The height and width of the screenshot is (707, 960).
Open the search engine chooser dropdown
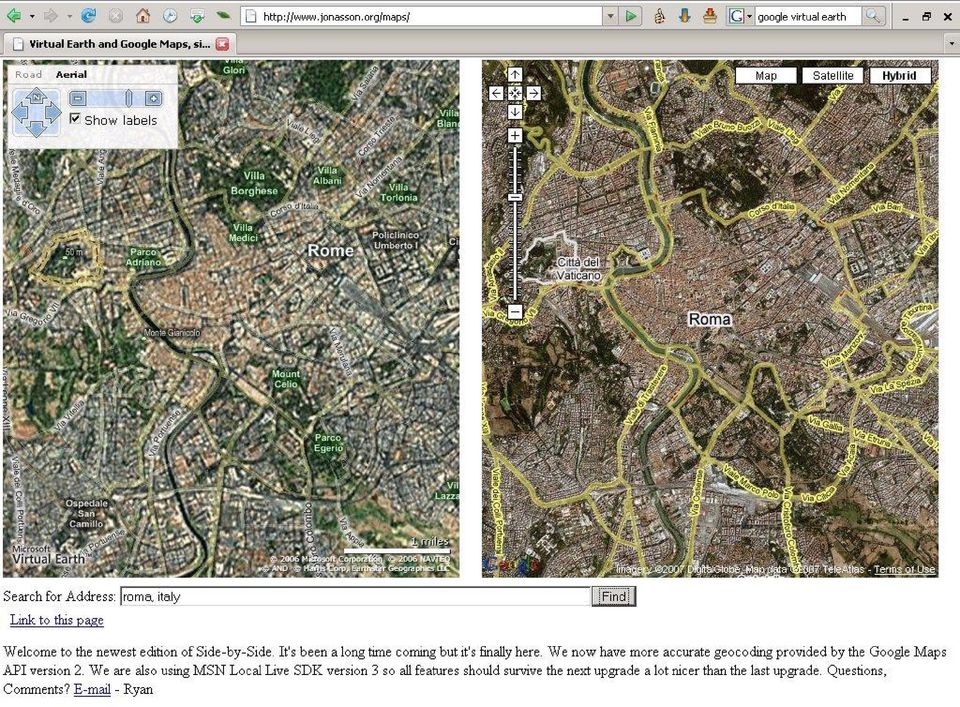coord(749,17)
